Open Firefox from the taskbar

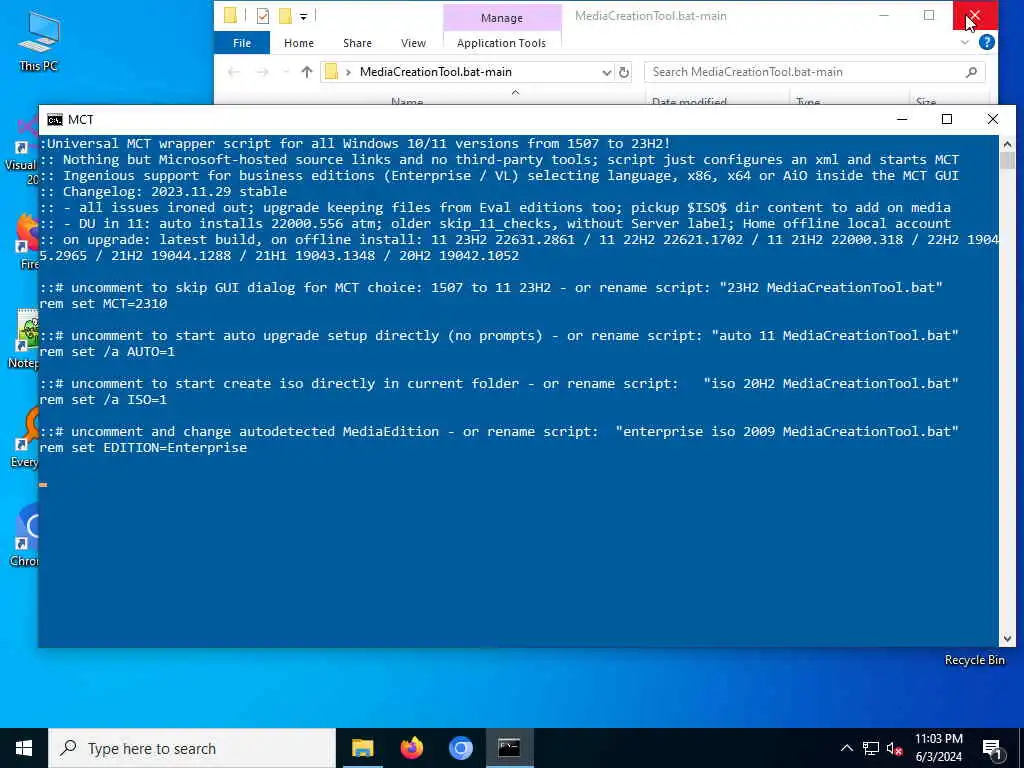(411, 748)
